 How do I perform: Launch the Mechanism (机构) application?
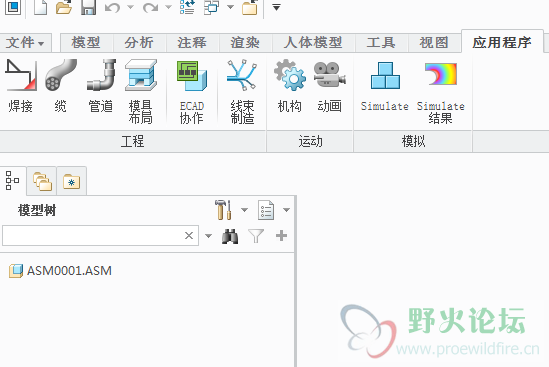pos(290,86)
